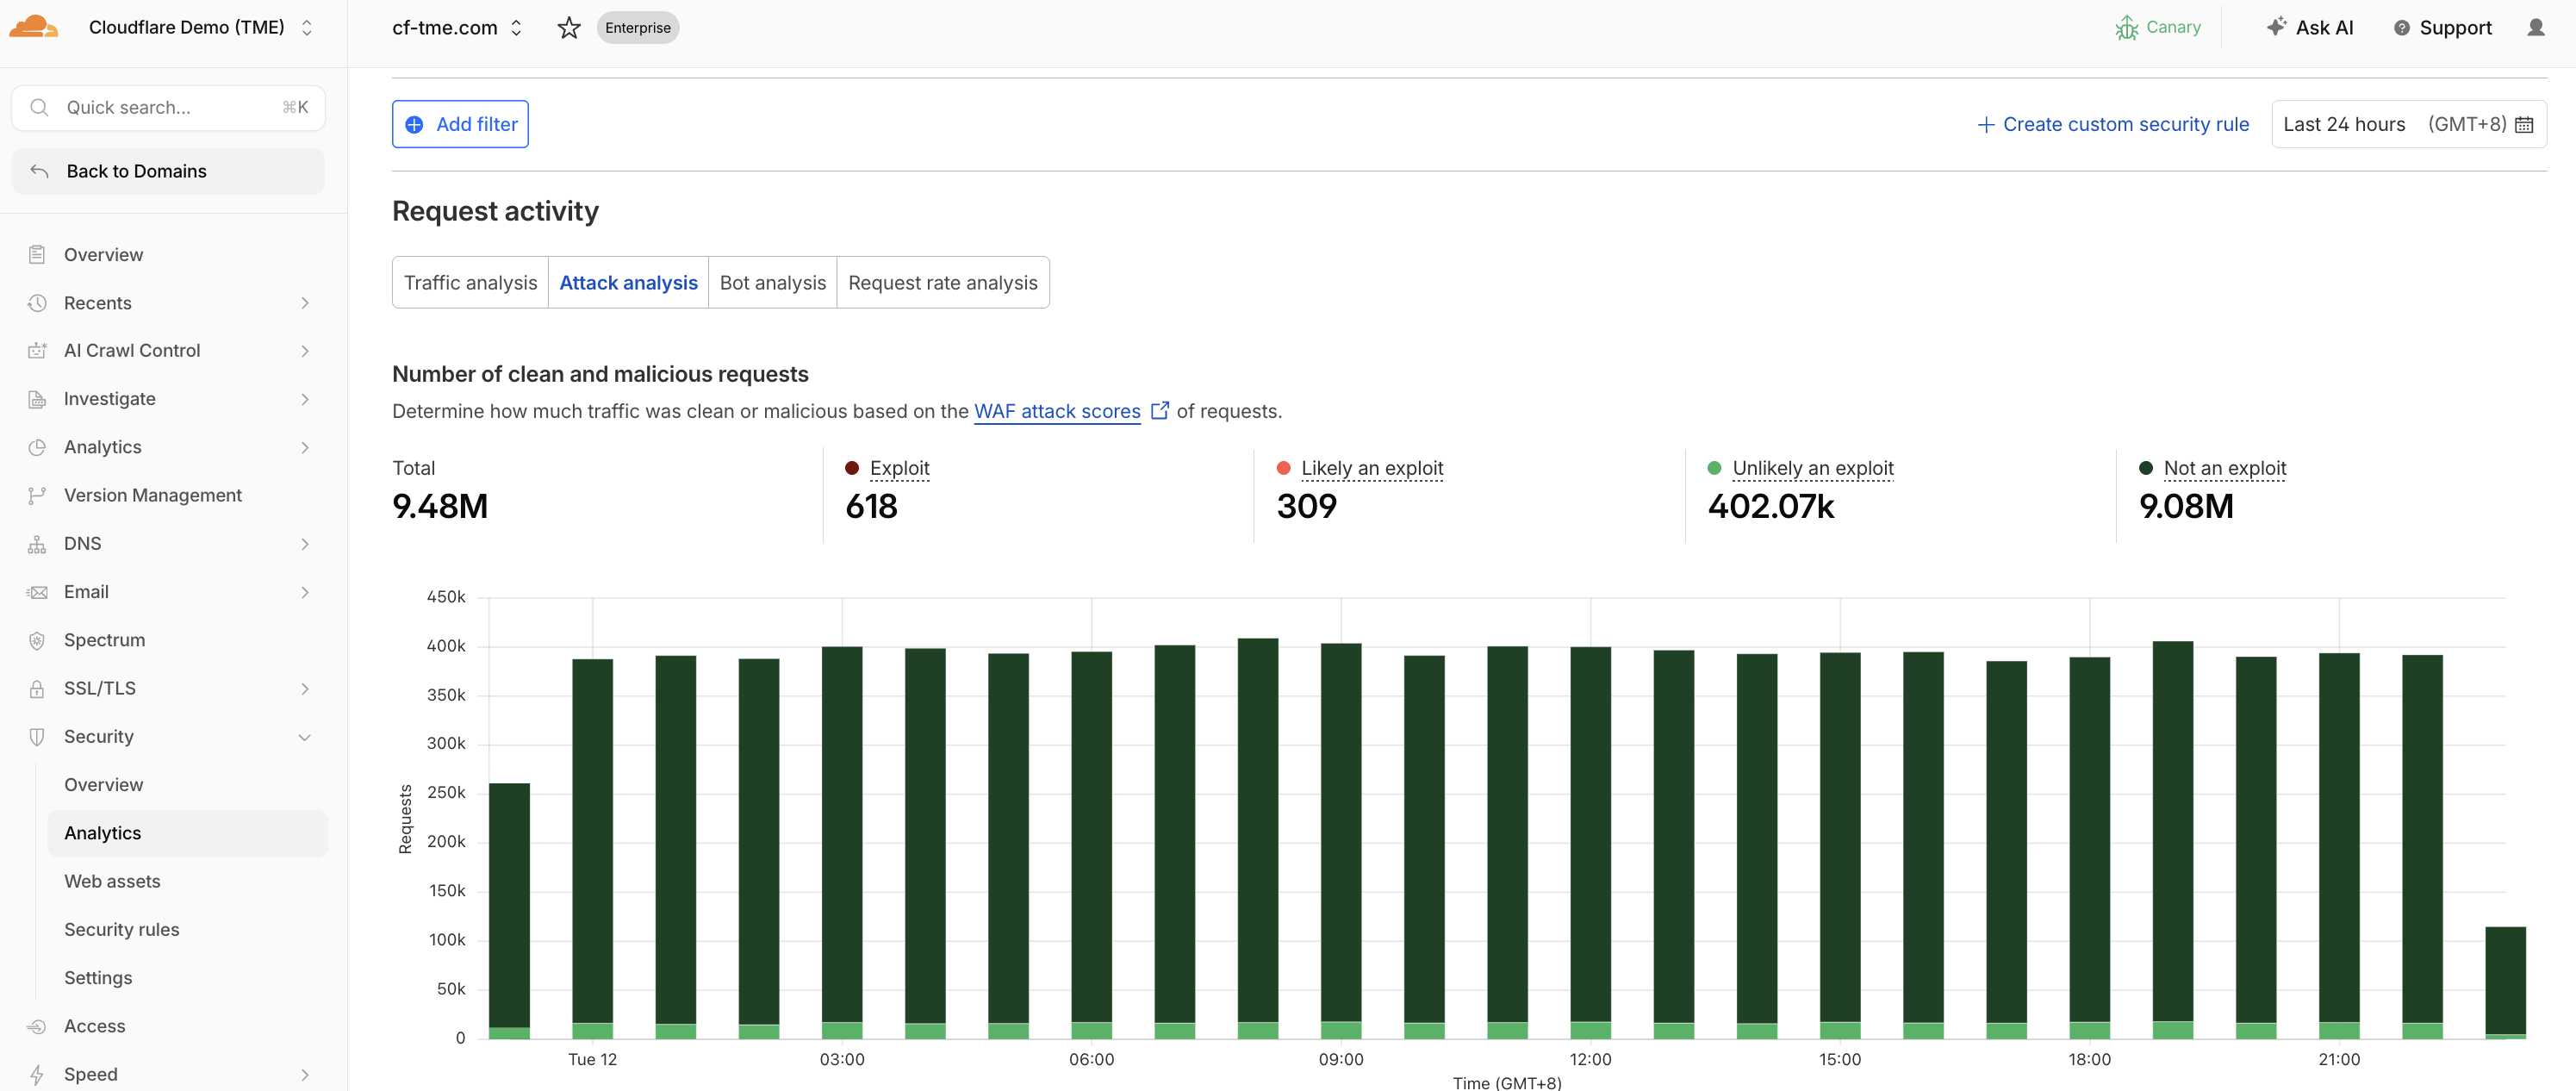
Task: Click the Investigate document icon
Action: pos(37,399)
